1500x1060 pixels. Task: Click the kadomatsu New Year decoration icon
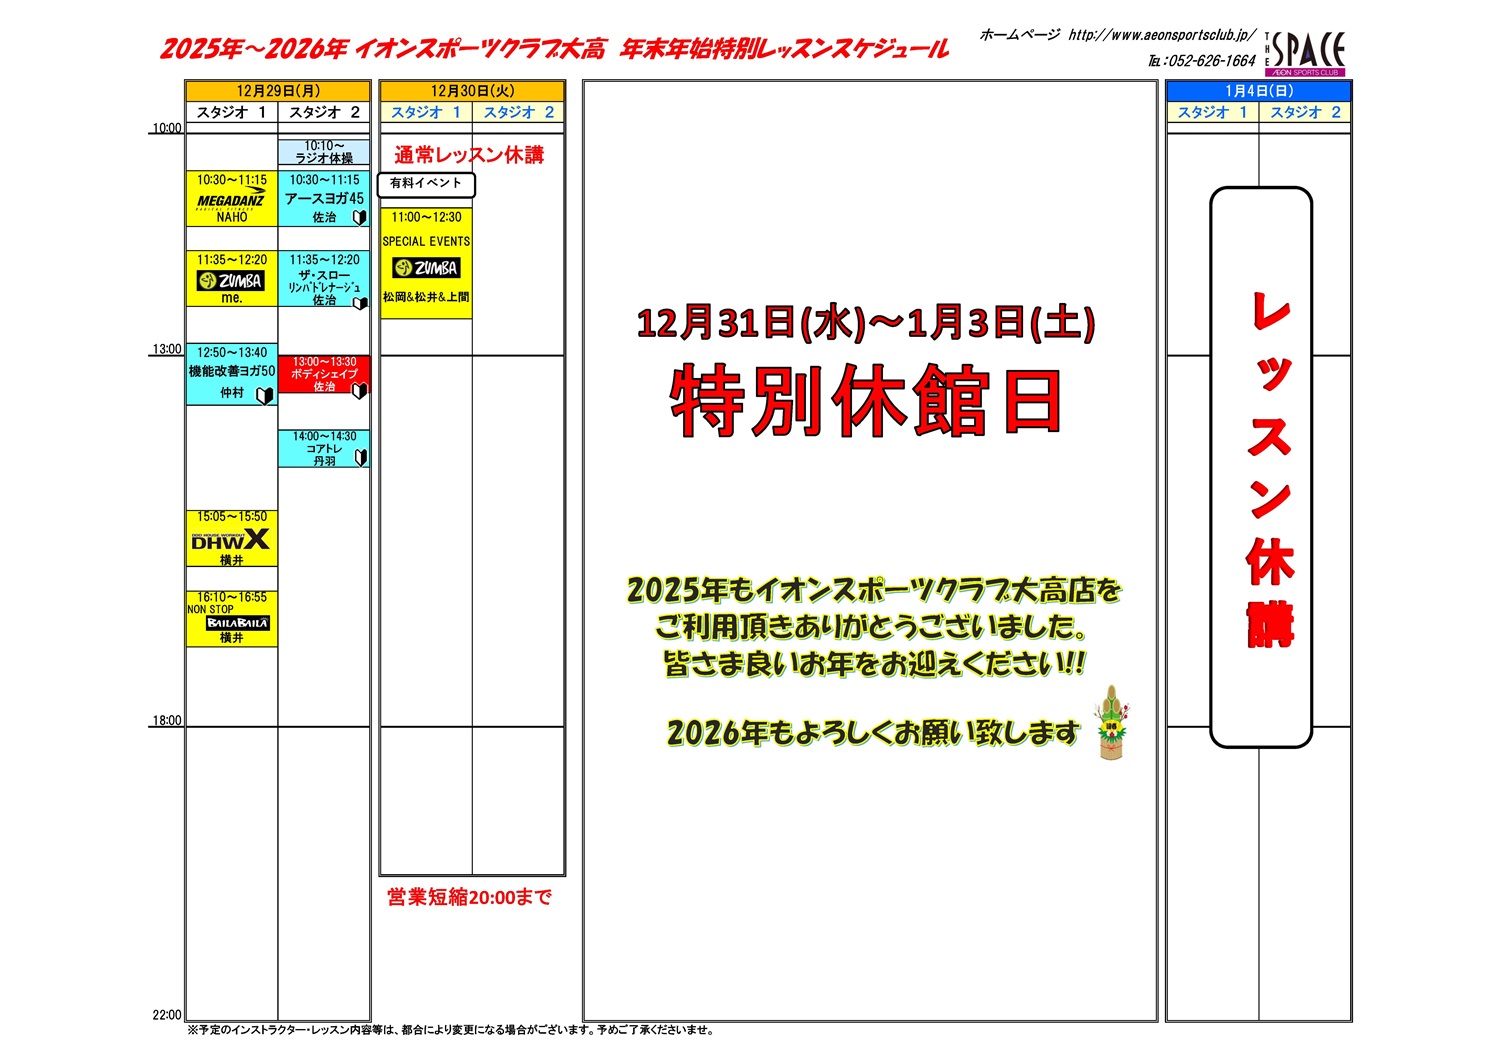click(x=1110, y=723)
